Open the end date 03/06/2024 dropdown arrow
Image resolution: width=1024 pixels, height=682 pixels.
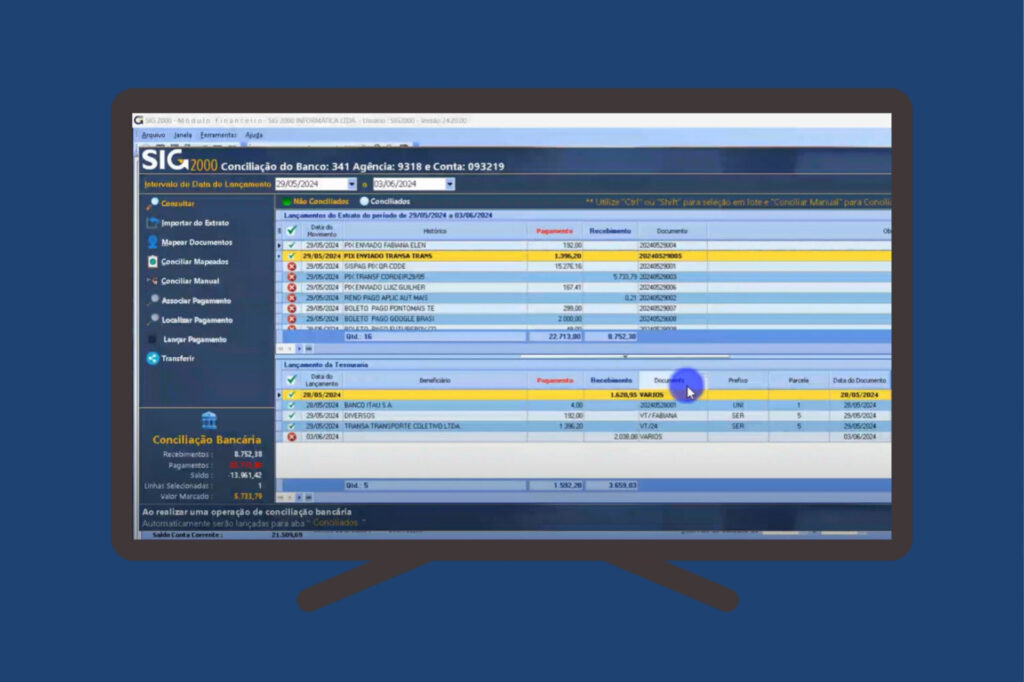(x=450, y=184)
